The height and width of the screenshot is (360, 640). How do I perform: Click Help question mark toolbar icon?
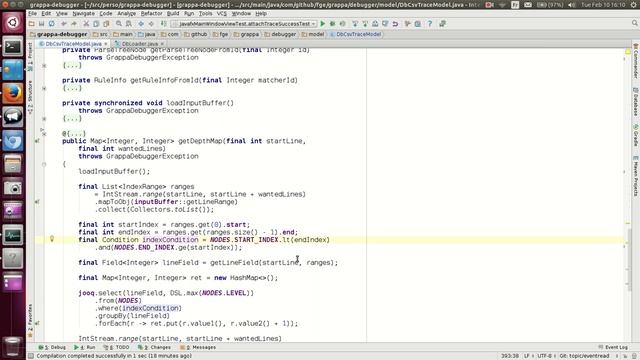click(430, 24)
